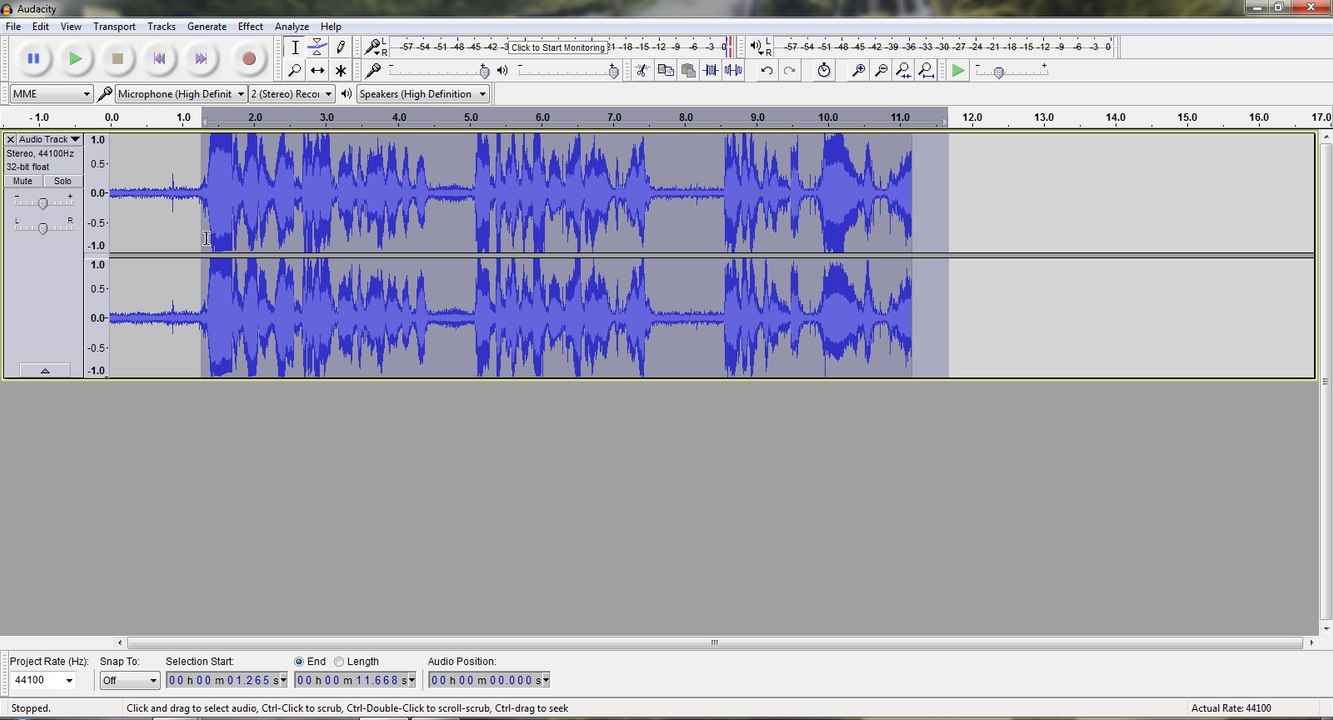The image size is (1333, 720).
Task: Click the Selection Start time field
Action: [x=227, y=680]
